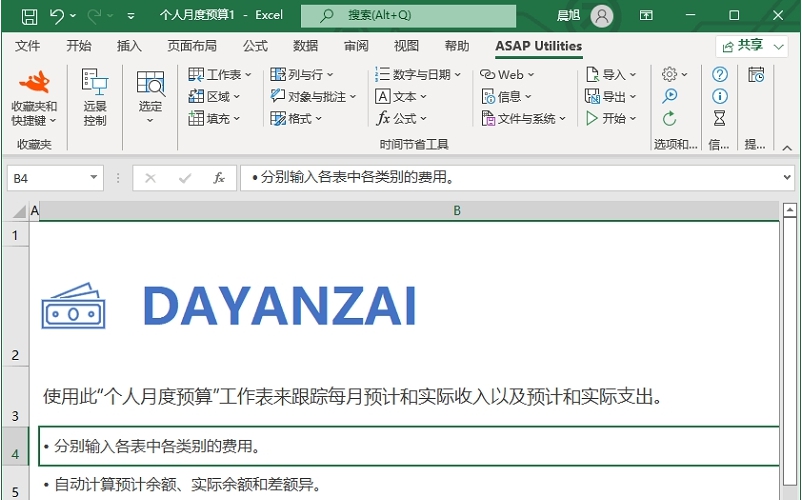Viewport: 803px width, 500px height.
Task: Open the Undo history dropdown arrow
Action: point(73,16)
